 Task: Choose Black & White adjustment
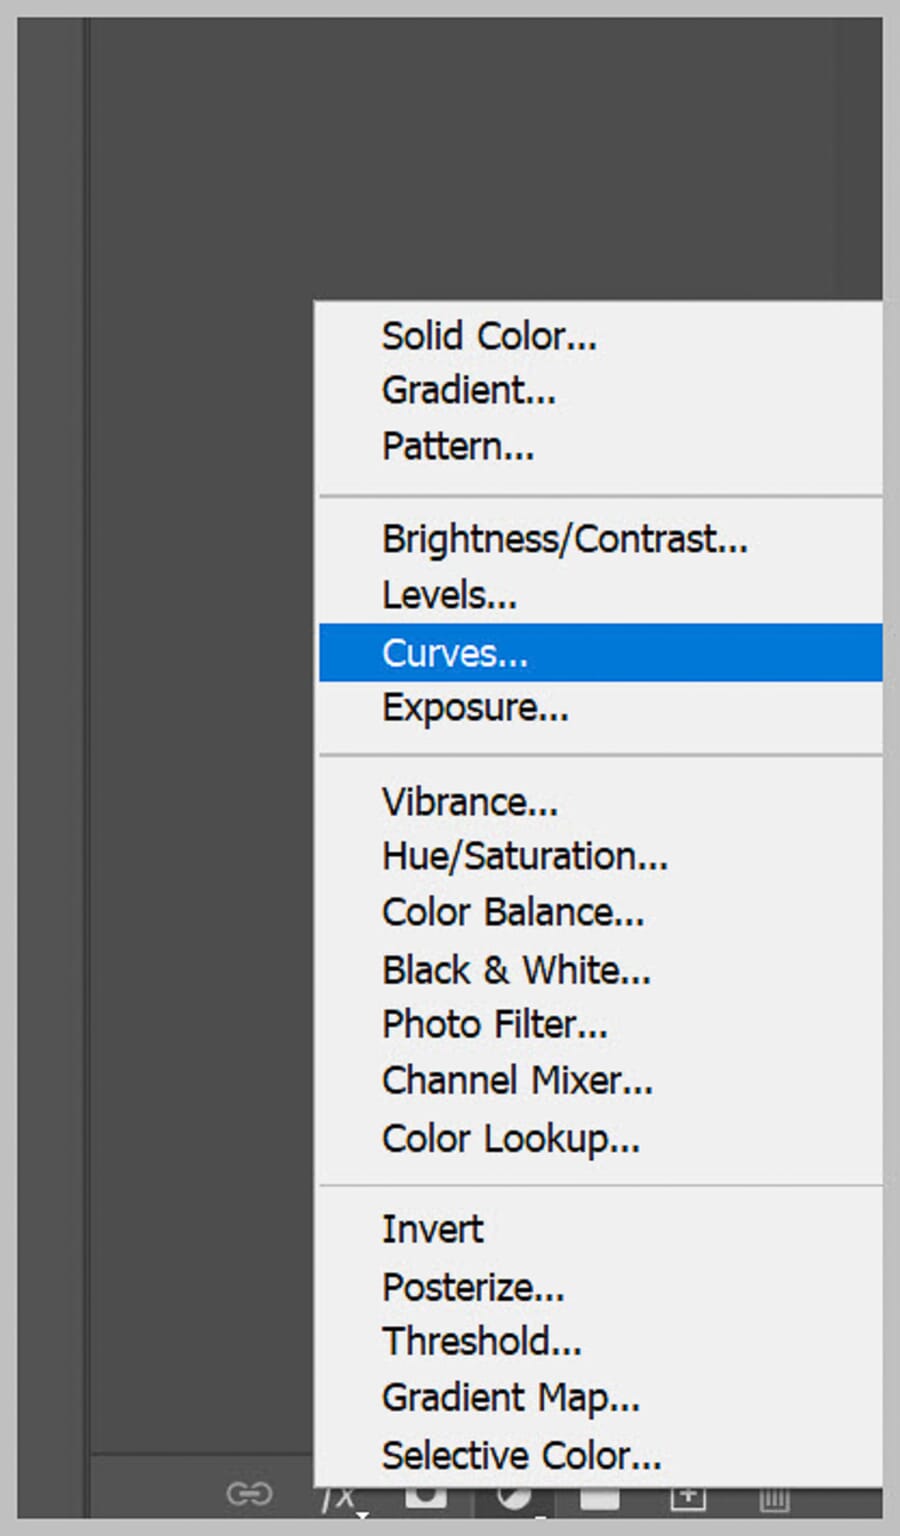click(x=517, y=970)
